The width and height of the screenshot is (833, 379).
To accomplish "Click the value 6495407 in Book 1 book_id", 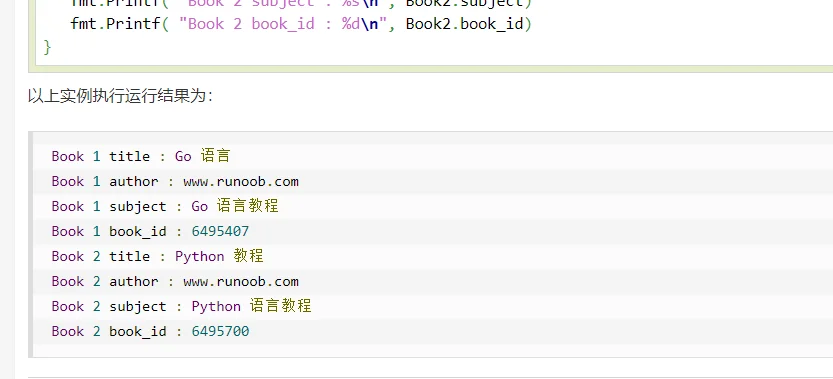I will coord(220,231).
